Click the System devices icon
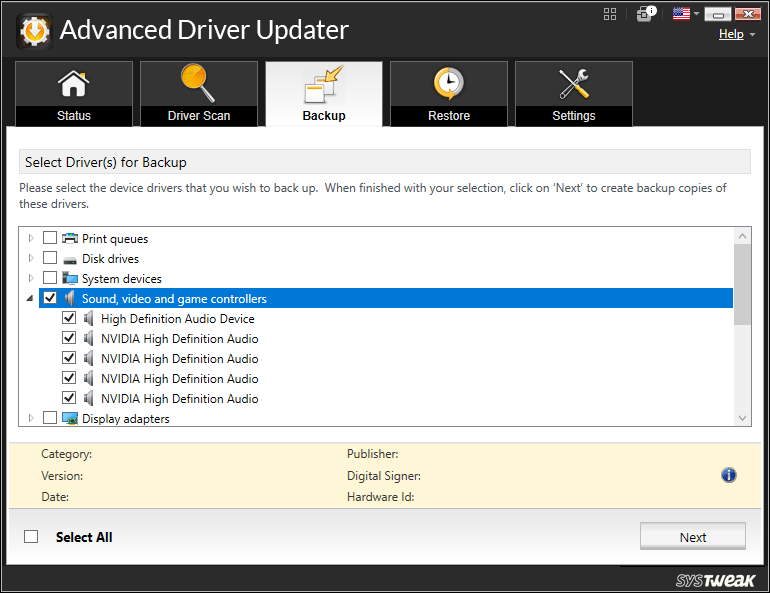The image size is (770, 593). [x=70, y=278]
